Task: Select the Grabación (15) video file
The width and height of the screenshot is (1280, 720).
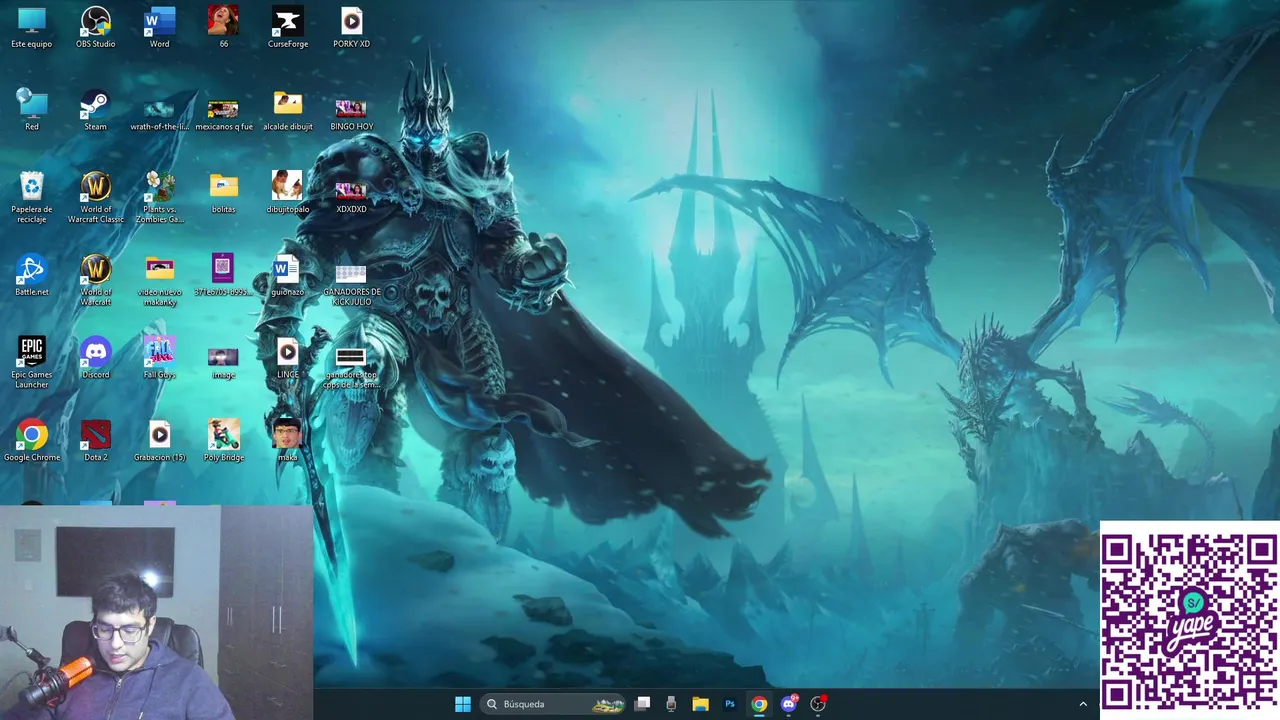Action: point(159,441)
